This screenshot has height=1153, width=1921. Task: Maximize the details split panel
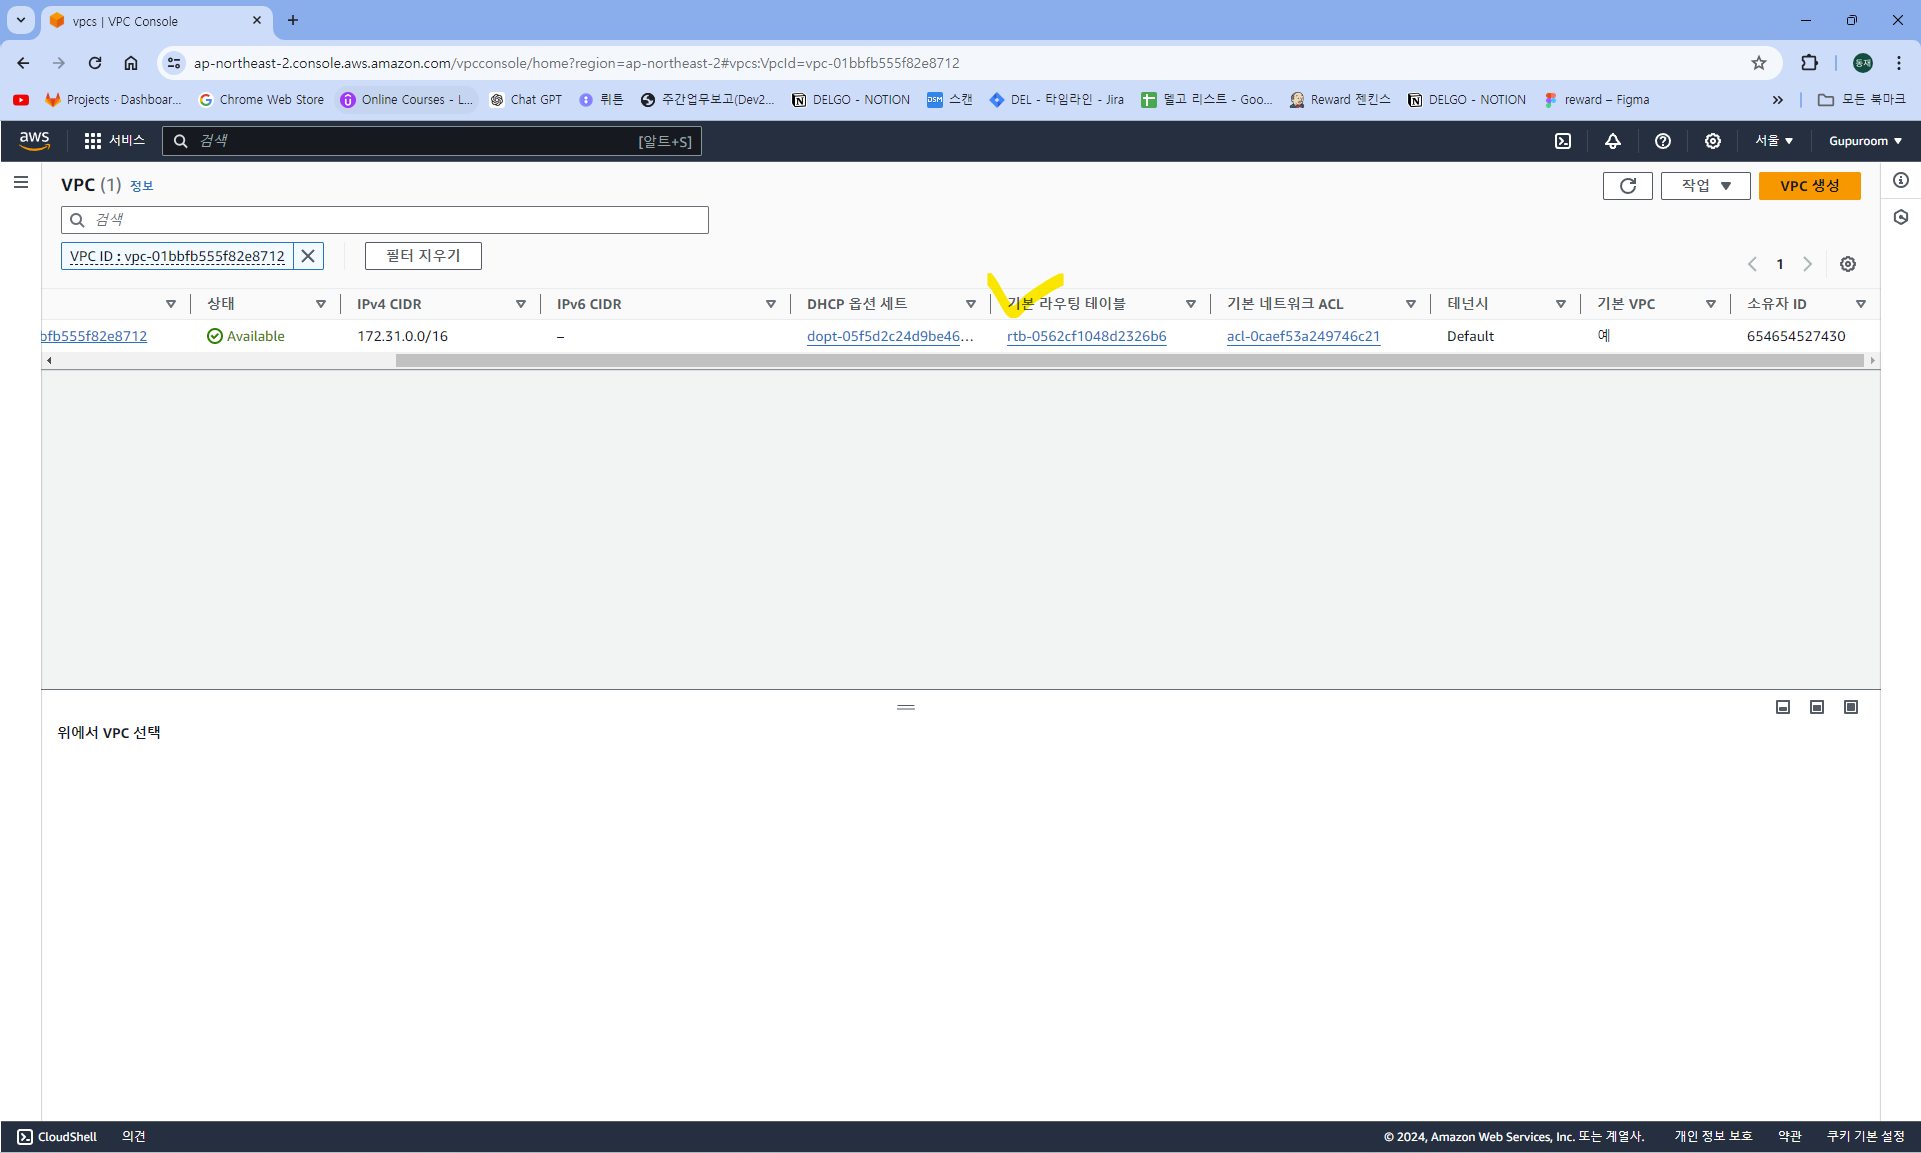(x=1851, y=707)
